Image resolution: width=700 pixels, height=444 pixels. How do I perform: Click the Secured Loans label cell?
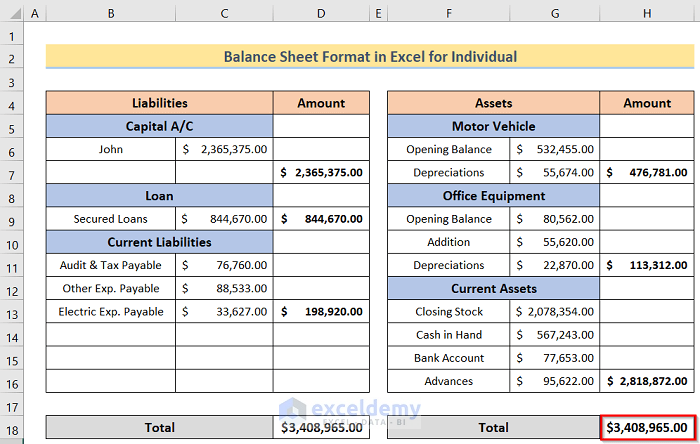tap(110, 219)
